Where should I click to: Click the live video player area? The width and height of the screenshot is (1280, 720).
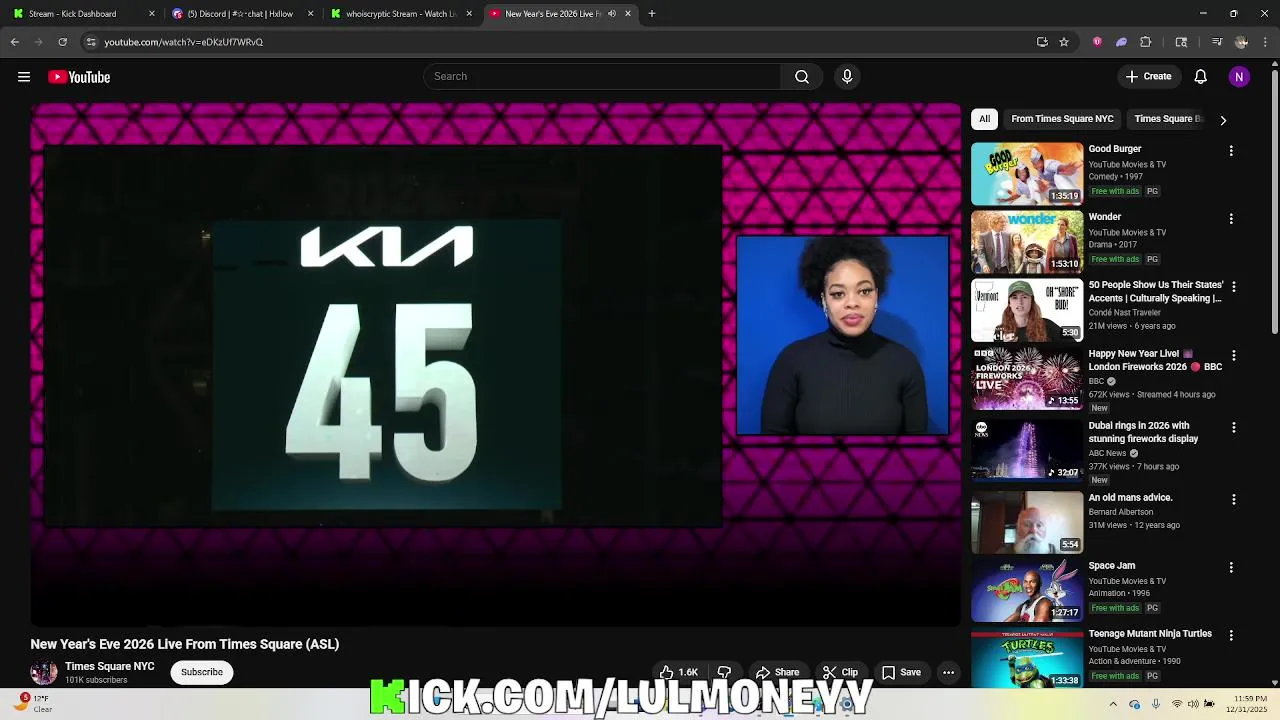[495, 364]
